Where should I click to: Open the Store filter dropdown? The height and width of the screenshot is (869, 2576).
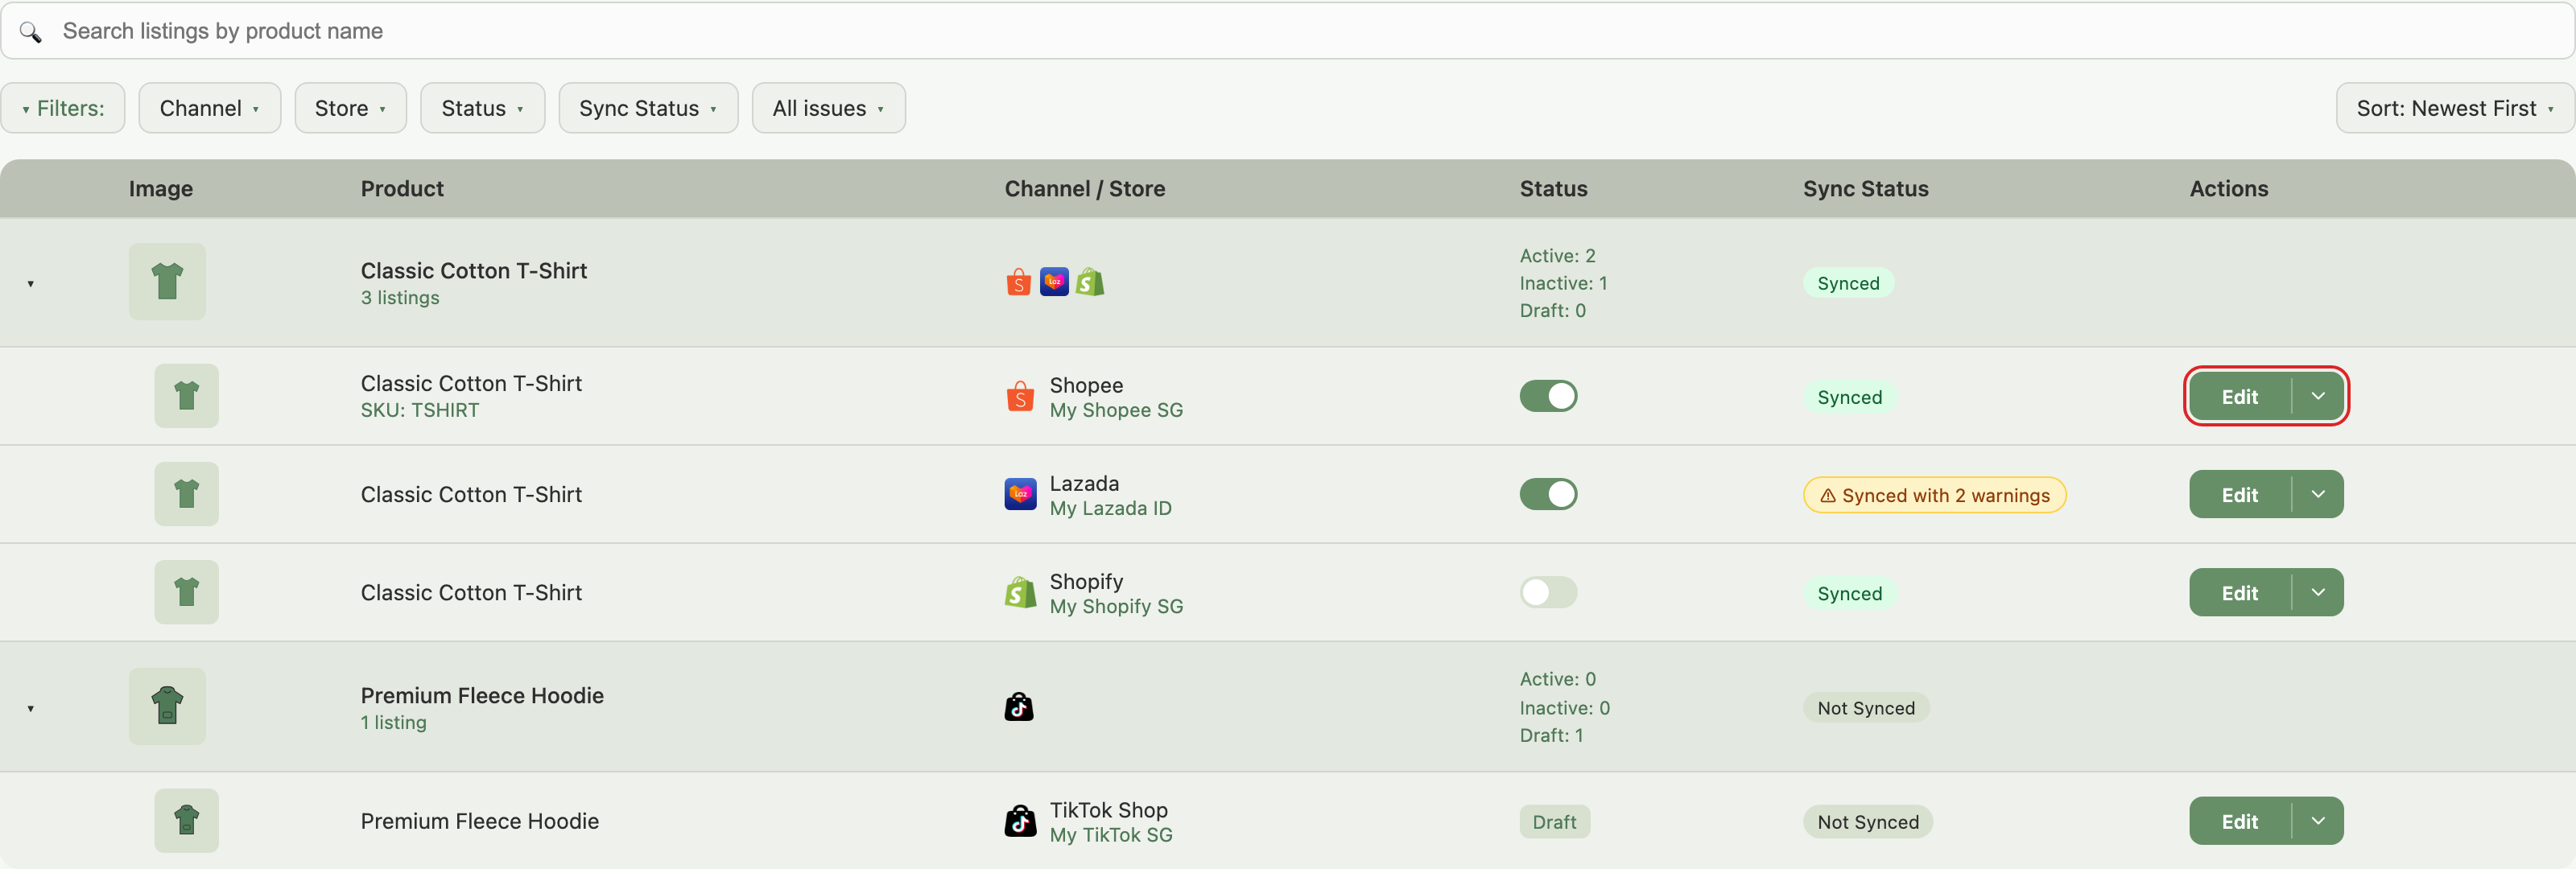(350, 108)
